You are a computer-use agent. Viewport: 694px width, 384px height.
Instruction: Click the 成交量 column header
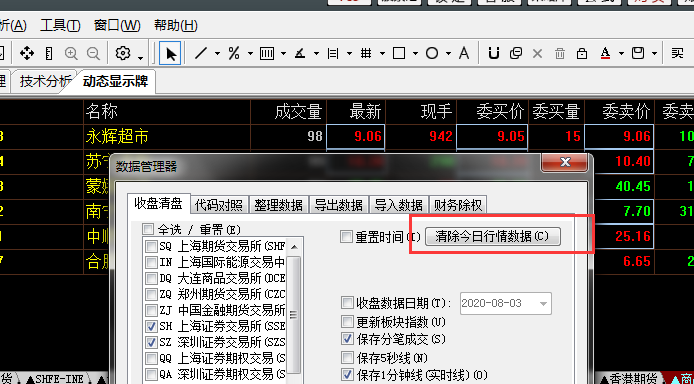(x=298, y=112)
